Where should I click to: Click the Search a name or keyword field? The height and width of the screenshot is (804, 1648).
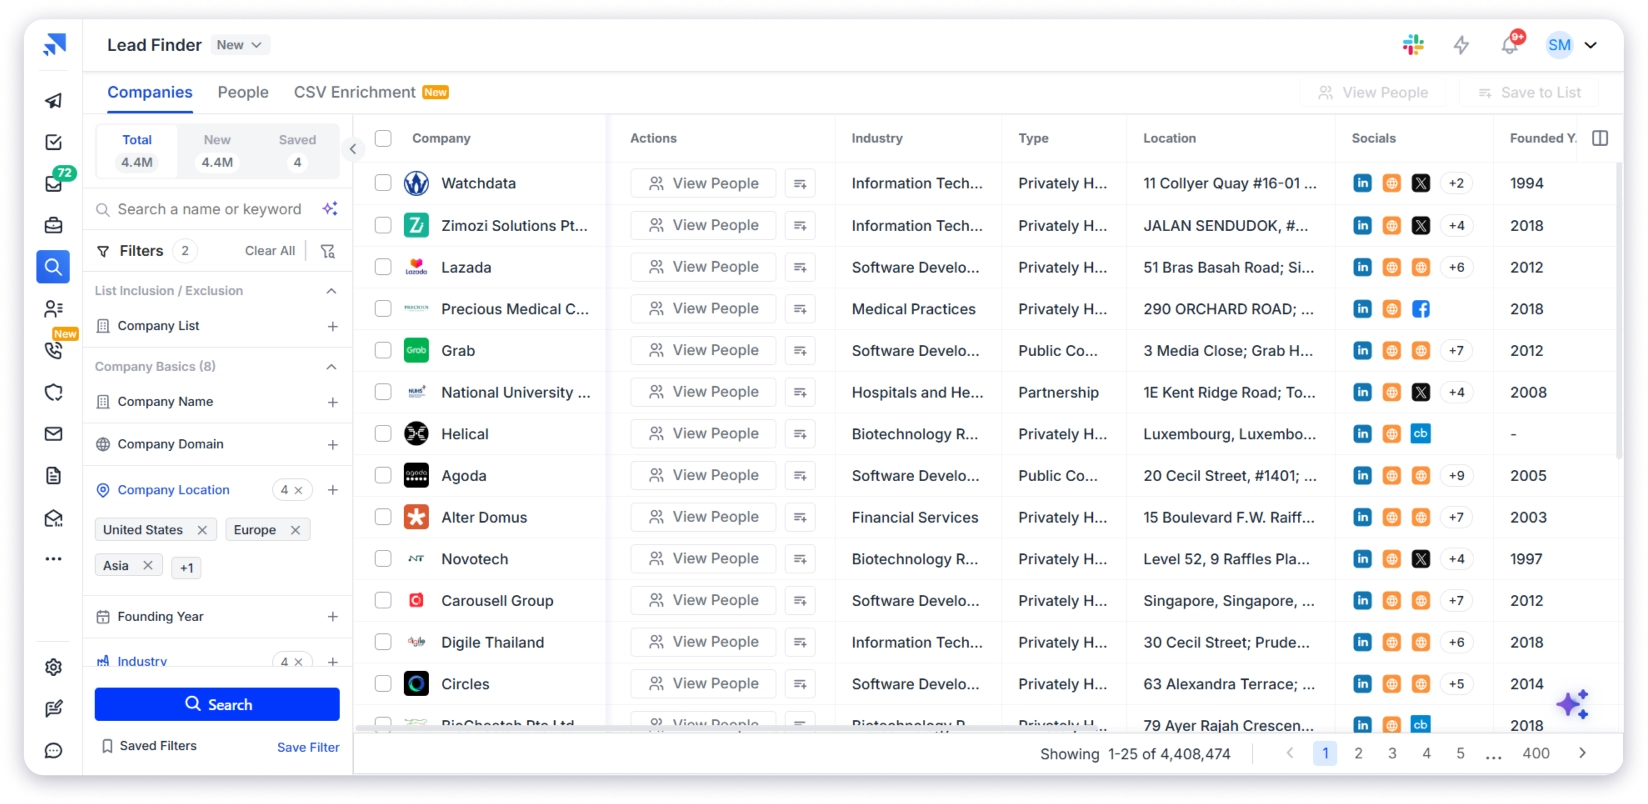209,209
